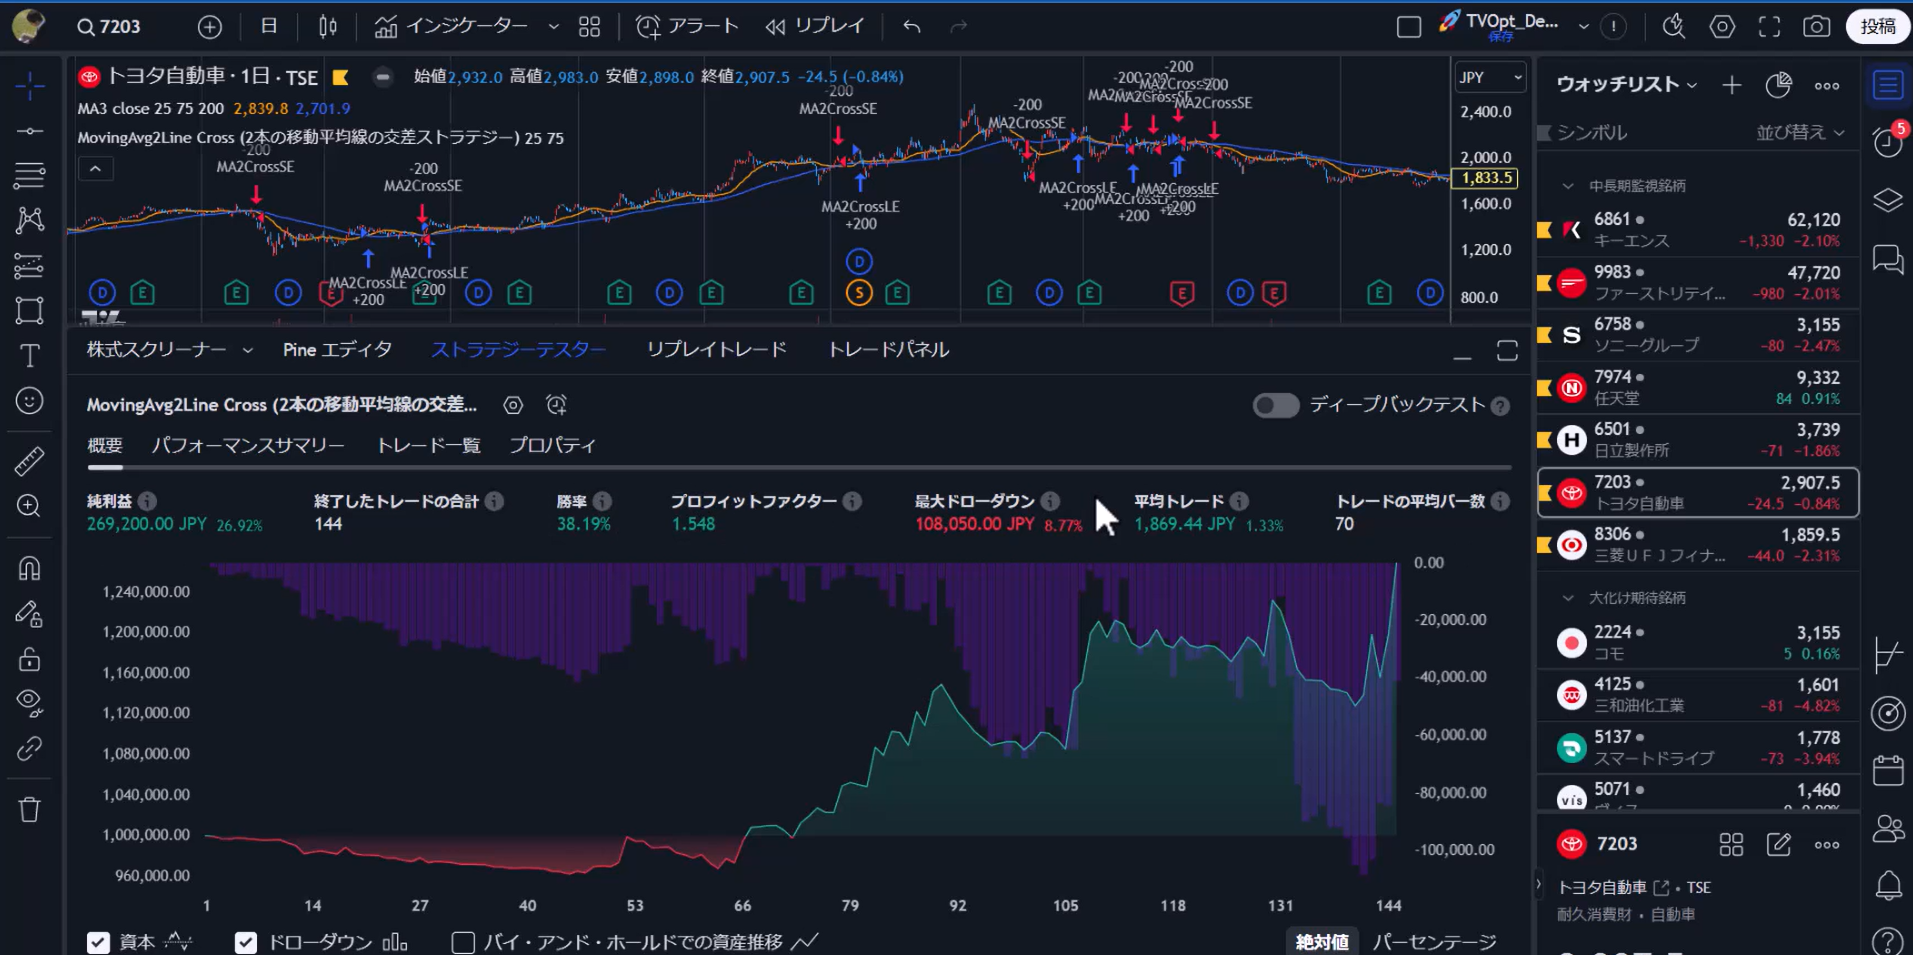1913x955 pixels.
Task: Open the calendar sidebar icon
Action: click(x=1888, y=770)
